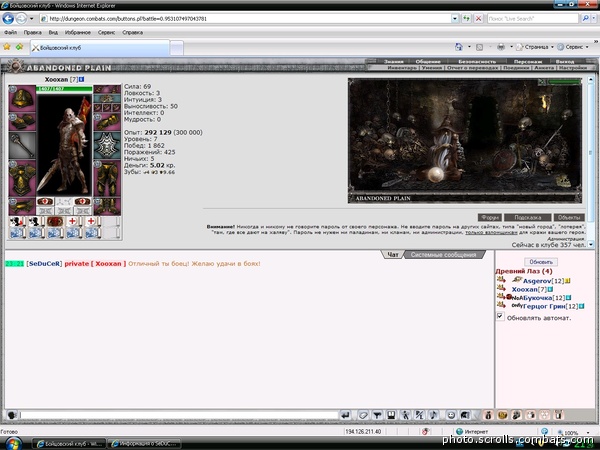600x450 pixels.
Task: Click the info icon next to Asgerov[12]
Action: [x=567, y=281]
